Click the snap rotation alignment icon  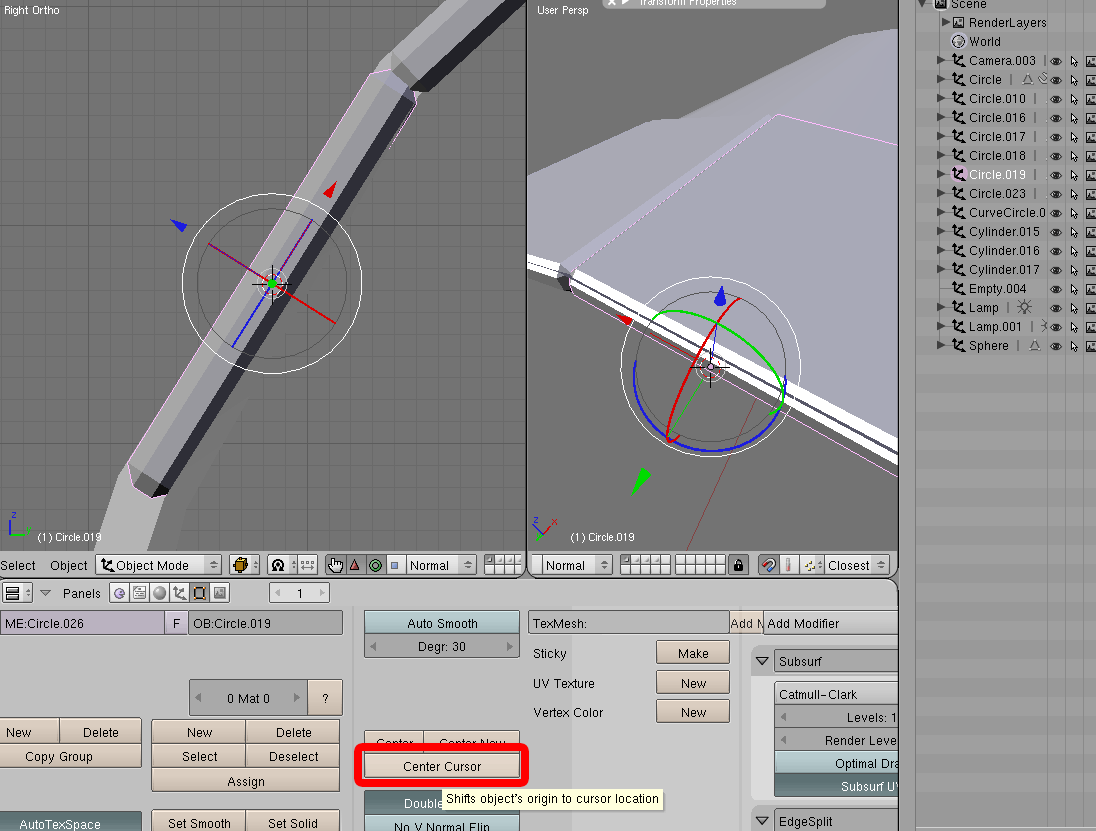click(x=788, y=565)
